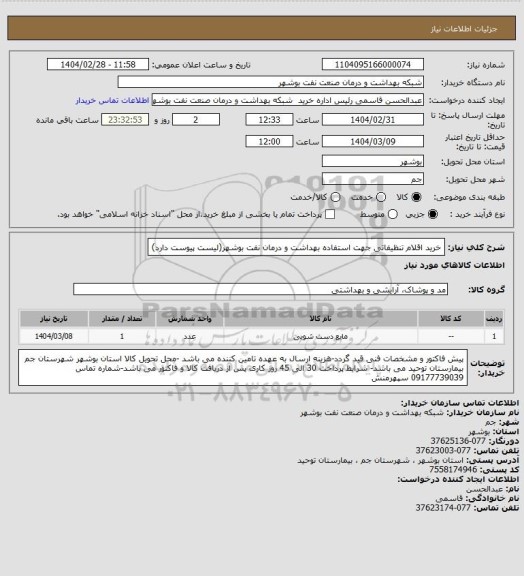Click the request creator name field
Viewport: 524px width, 576px height.
(x=288, y=100)
